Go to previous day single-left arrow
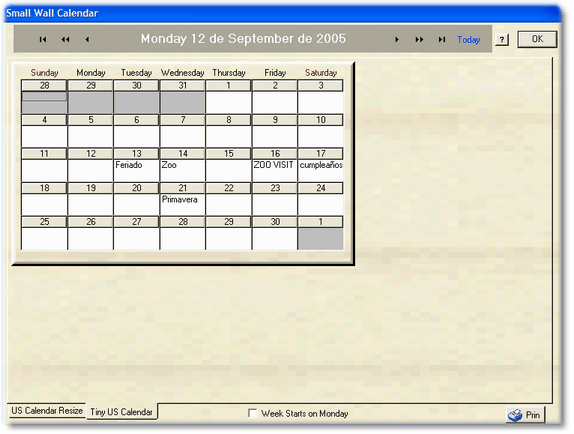Screen dimensions: 574x434 pyautogui.click(x=87, y=39)
